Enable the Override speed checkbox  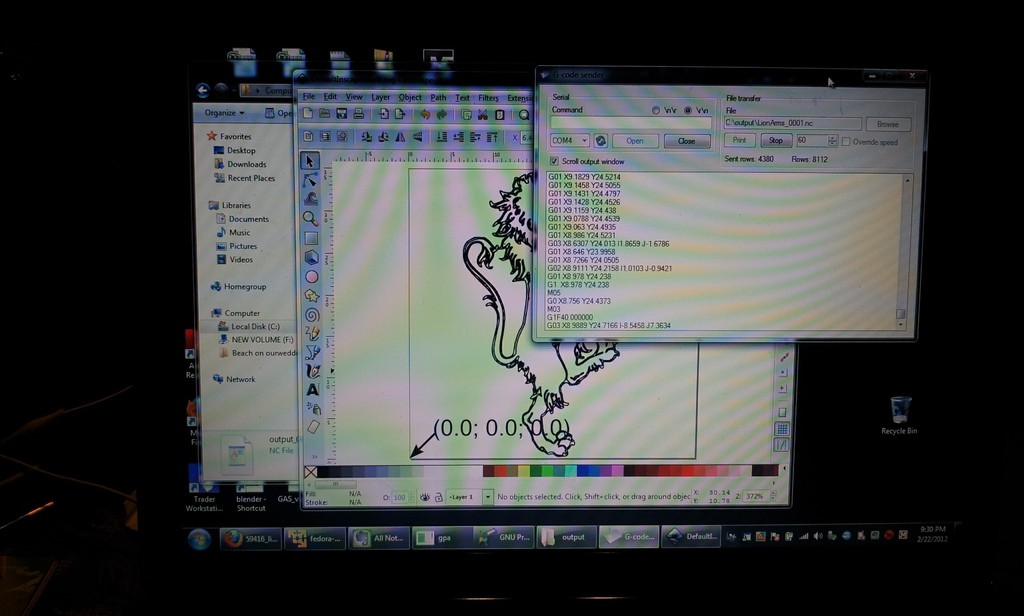(846, 141)
